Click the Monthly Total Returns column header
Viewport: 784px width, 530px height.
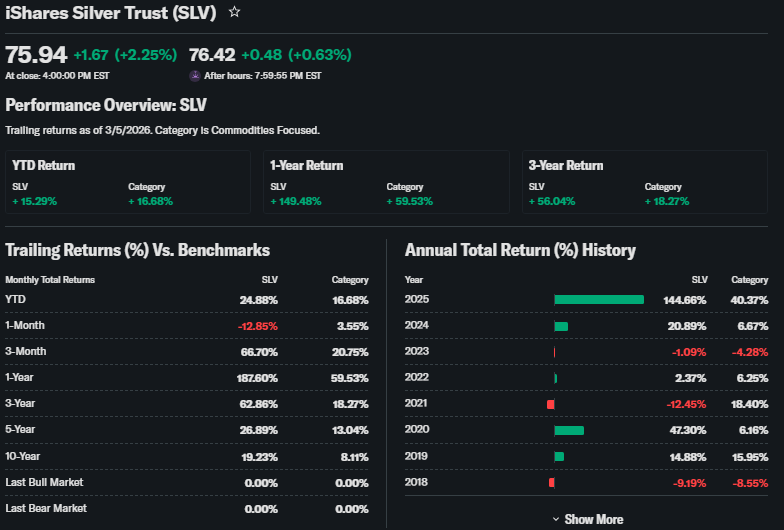[50, 280]
